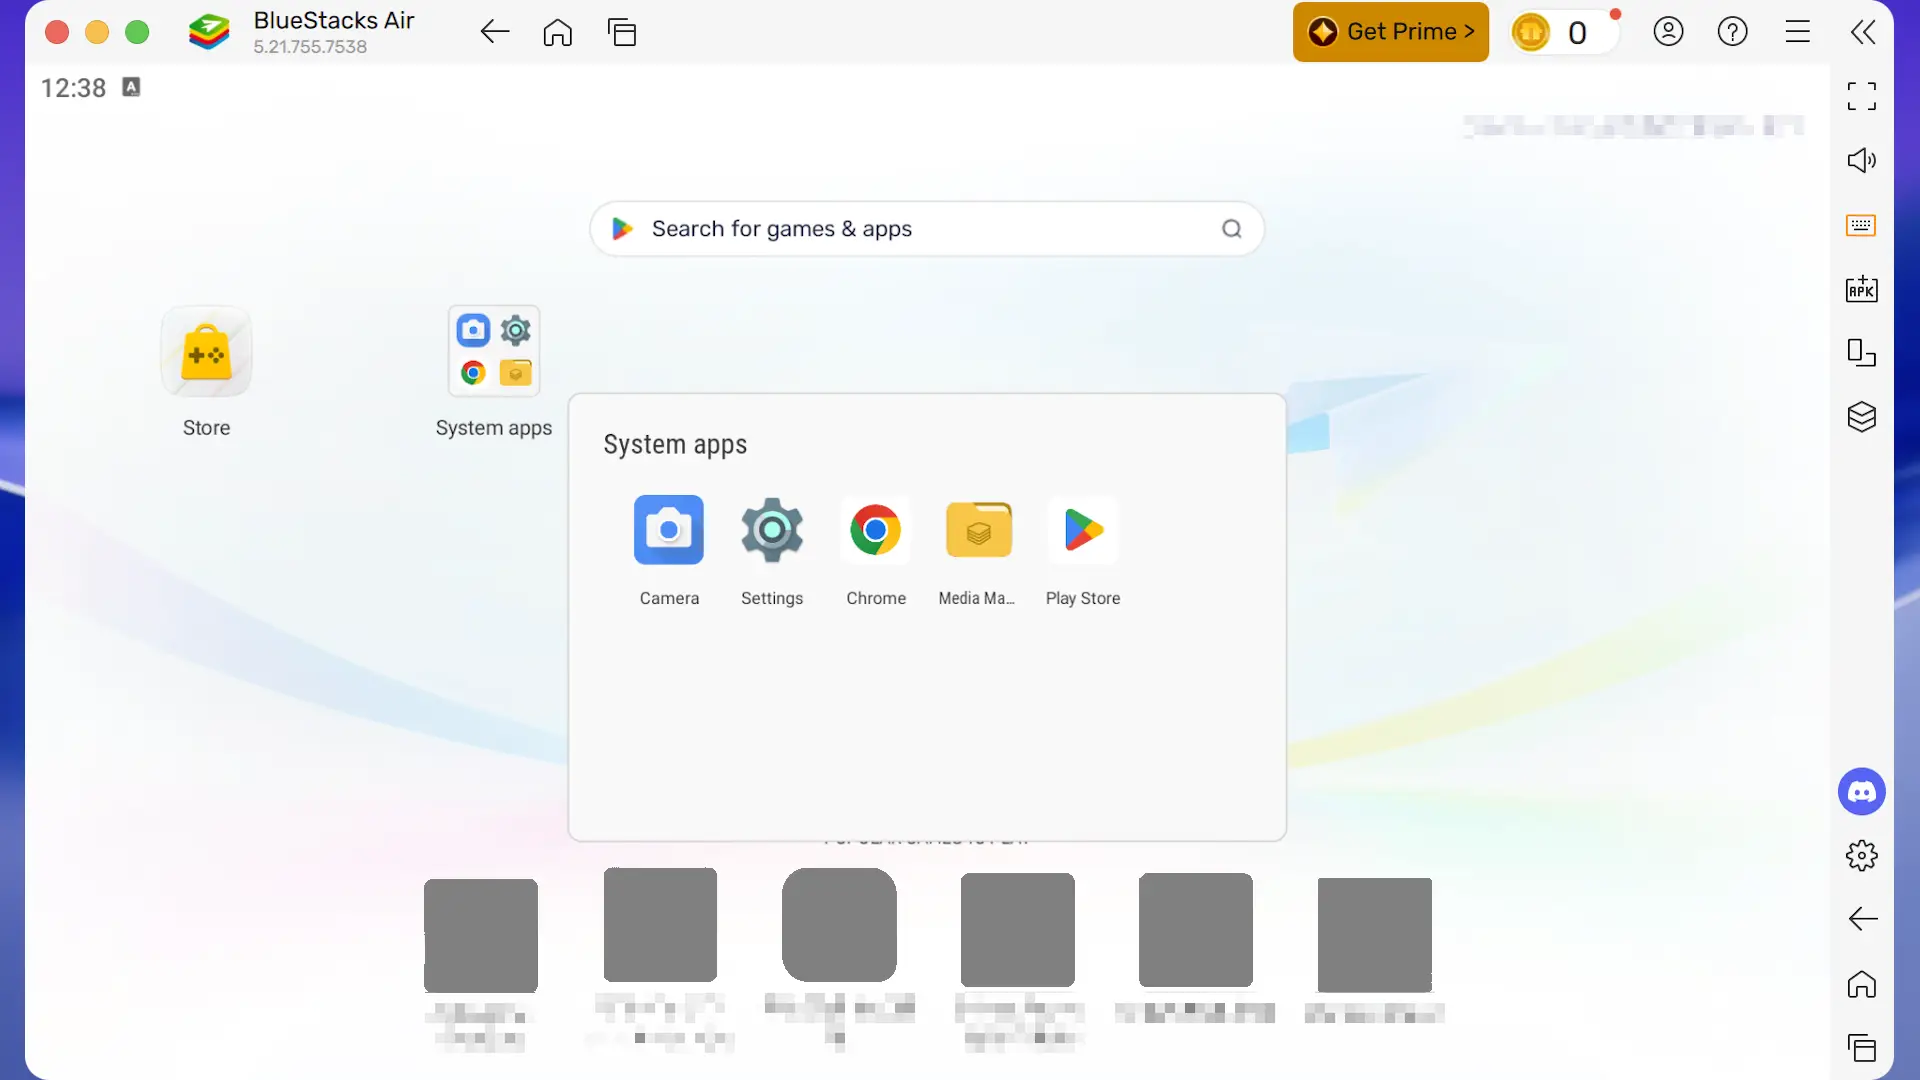This screenshot has width=1920, height=1080.
Task: Launch the Play Store app
Action: [1083, 530]
